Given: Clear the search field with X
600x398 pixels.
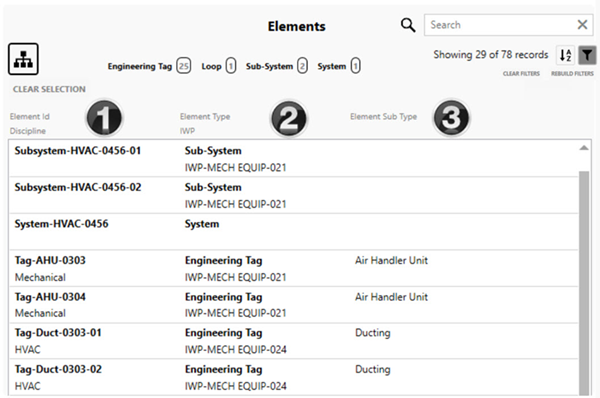Looking at the screenshot, I should [x=582, y=25].
